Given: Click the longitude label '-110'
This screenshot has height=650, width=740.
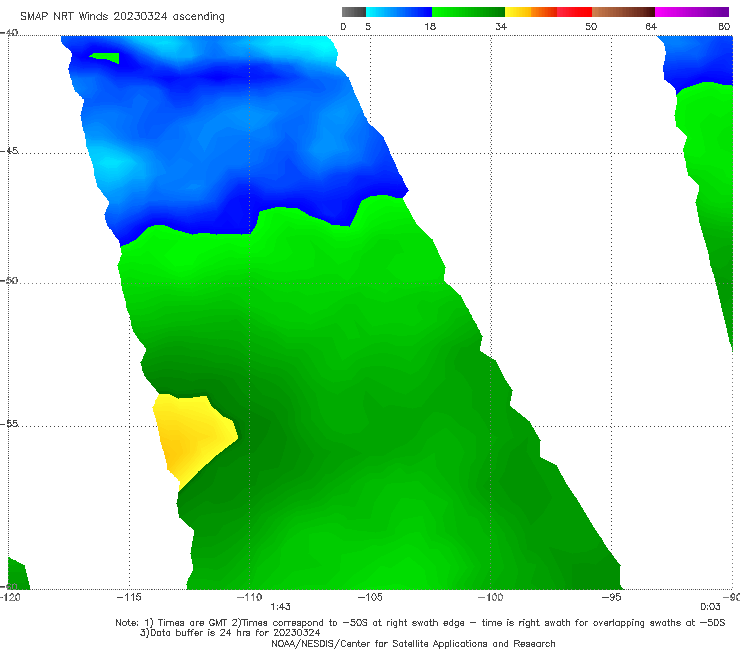Looking at the screenshot, I should coord(249,597).
